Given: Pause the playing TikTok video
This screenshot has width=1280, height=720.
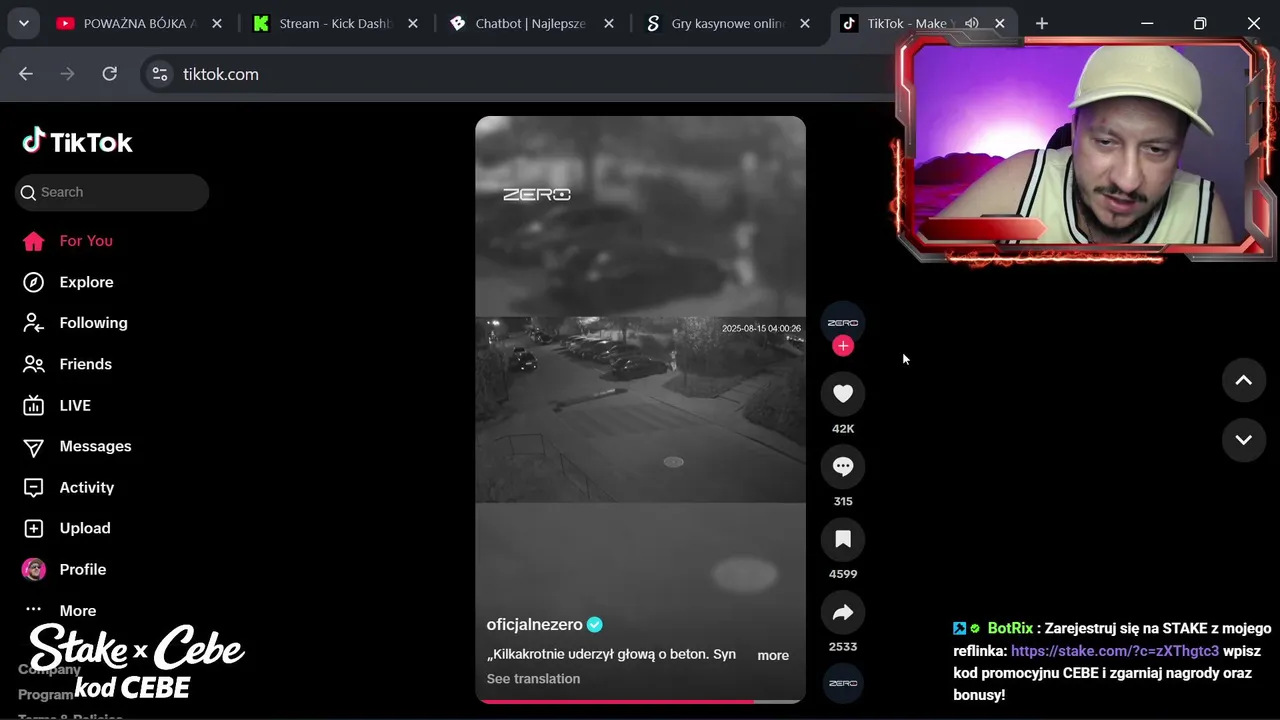Looking at the screenshot, I should tap(640, 410).
